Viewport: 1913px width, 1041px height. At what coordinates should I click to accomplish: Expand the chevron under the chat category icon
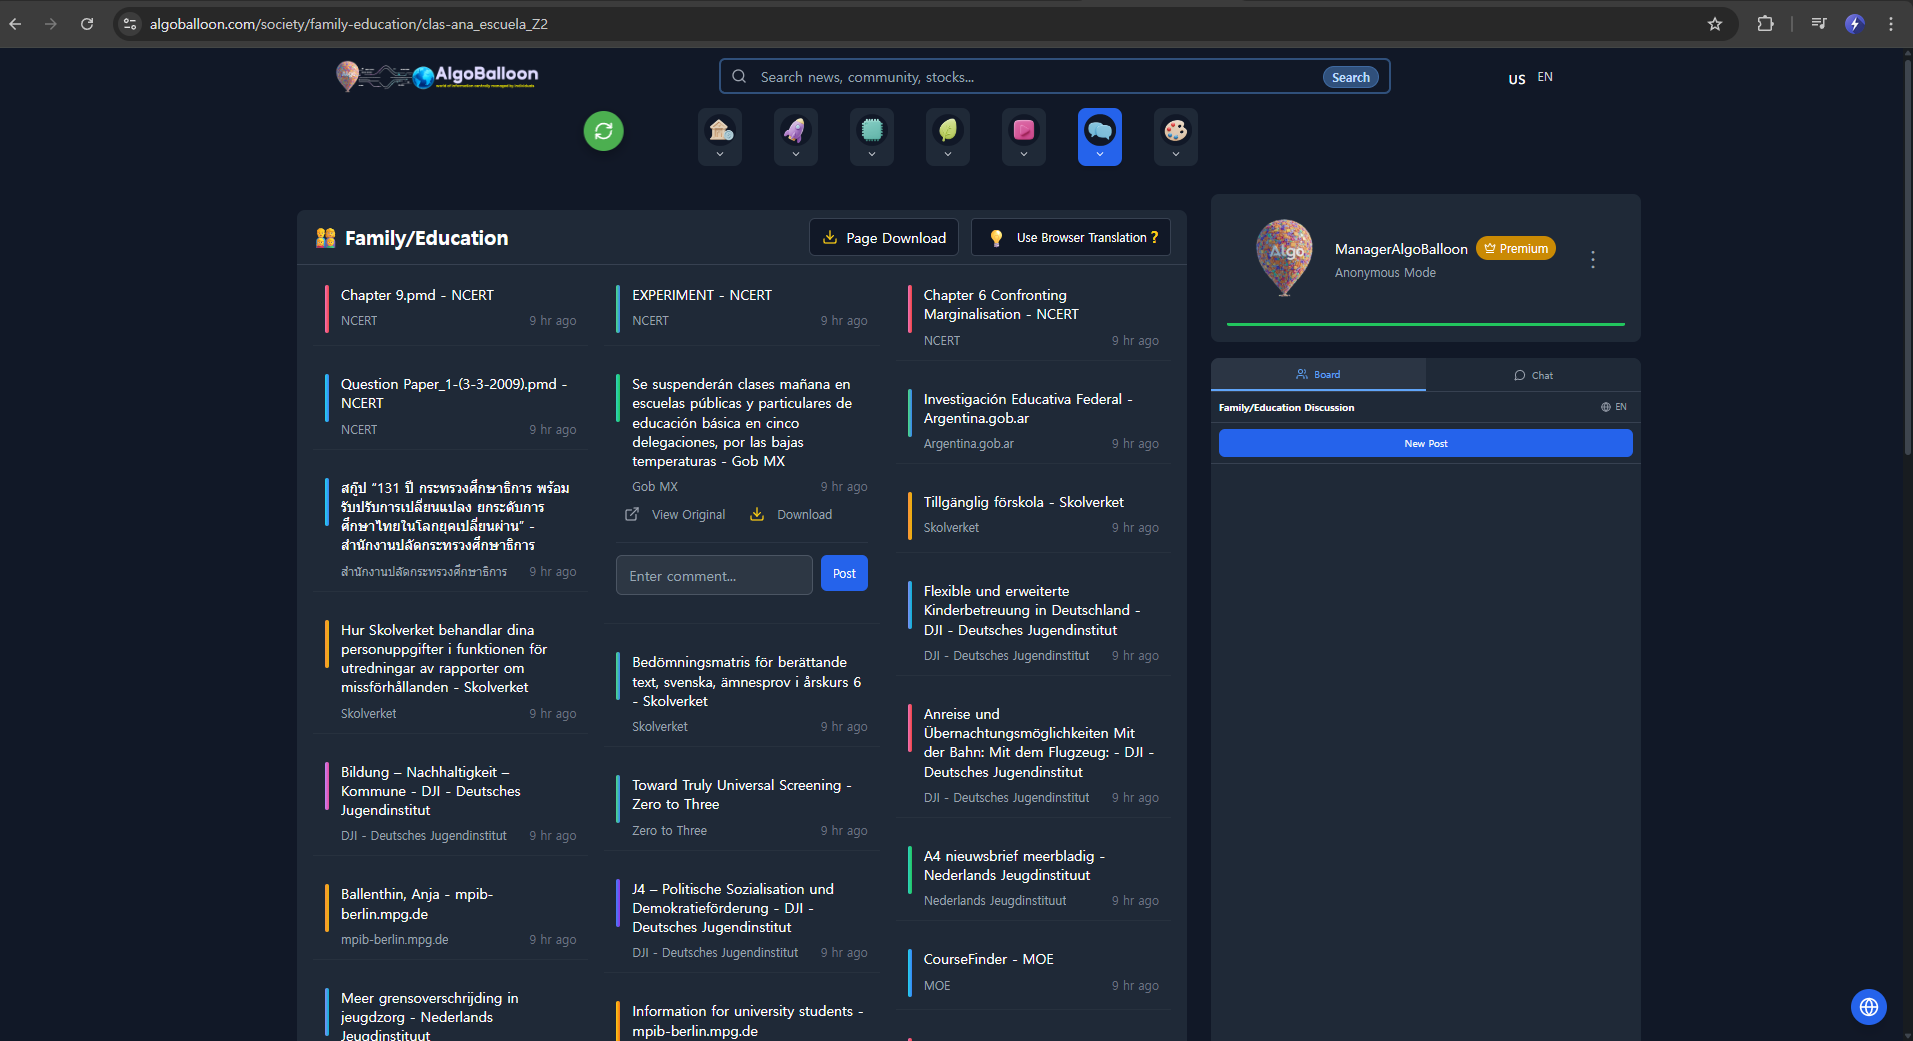1099,152
